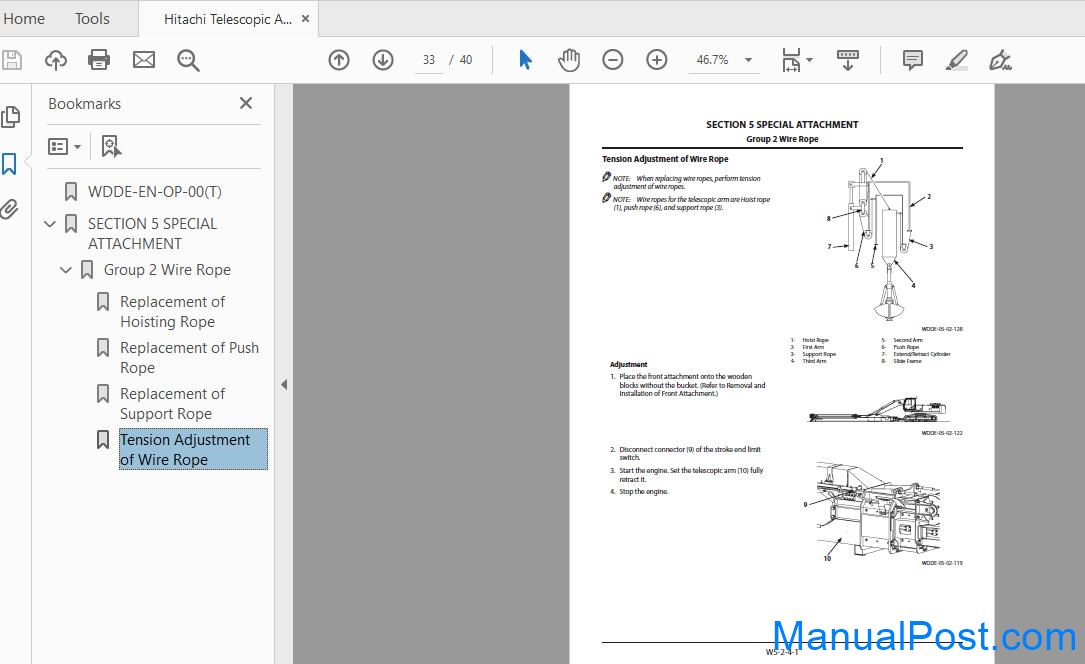Open WDDE-EN-OP-00(T) bookmark
Image resolution: width=1085 pixels, height=664 pixels.
(154, 192)
